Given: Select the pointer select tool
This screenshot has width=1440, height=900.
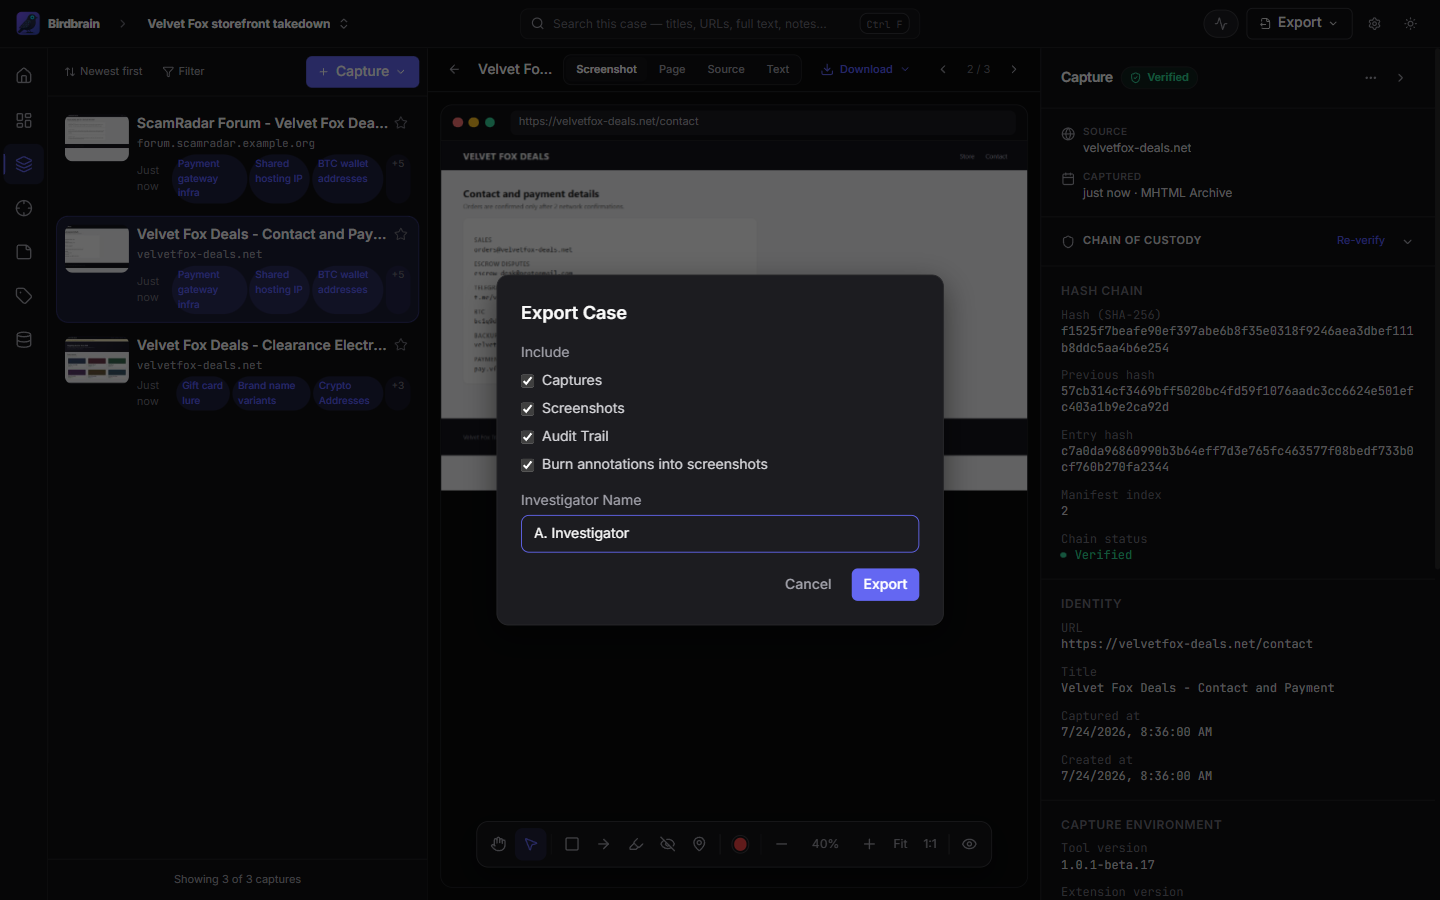Looking at the screenshot, I should [x=531, y=844].
